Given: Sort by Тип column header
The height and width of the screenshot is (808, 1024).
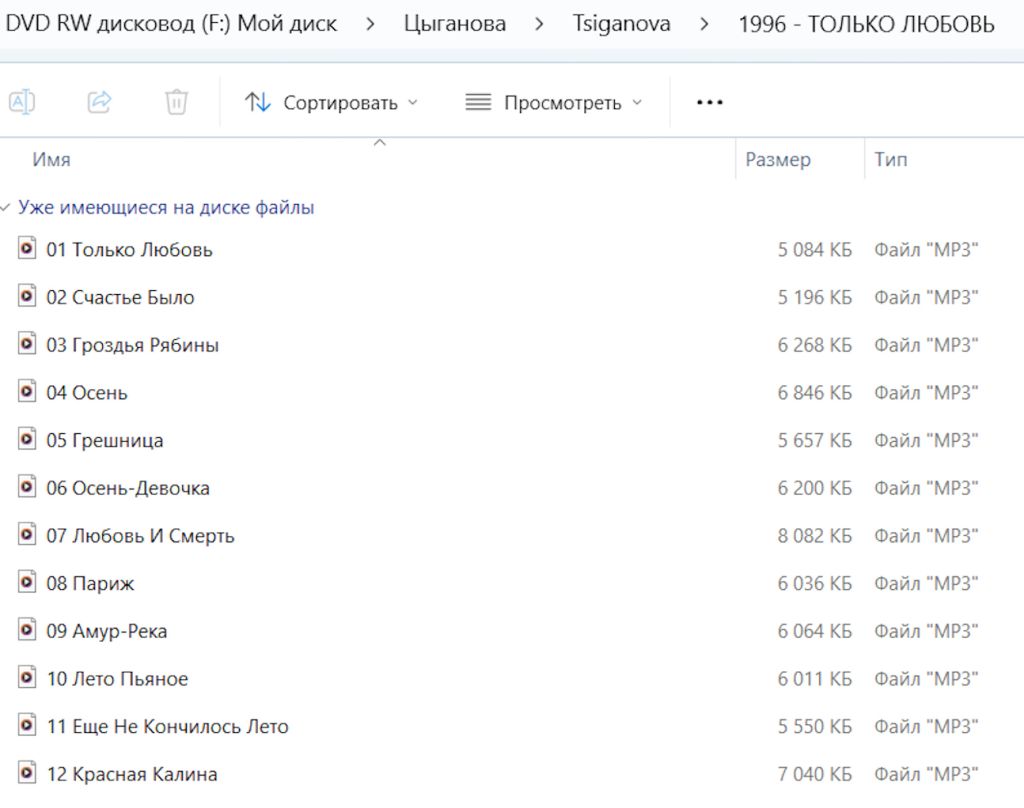Looking at the screenshot, I should pyautogui.click(x=891, y=159).
